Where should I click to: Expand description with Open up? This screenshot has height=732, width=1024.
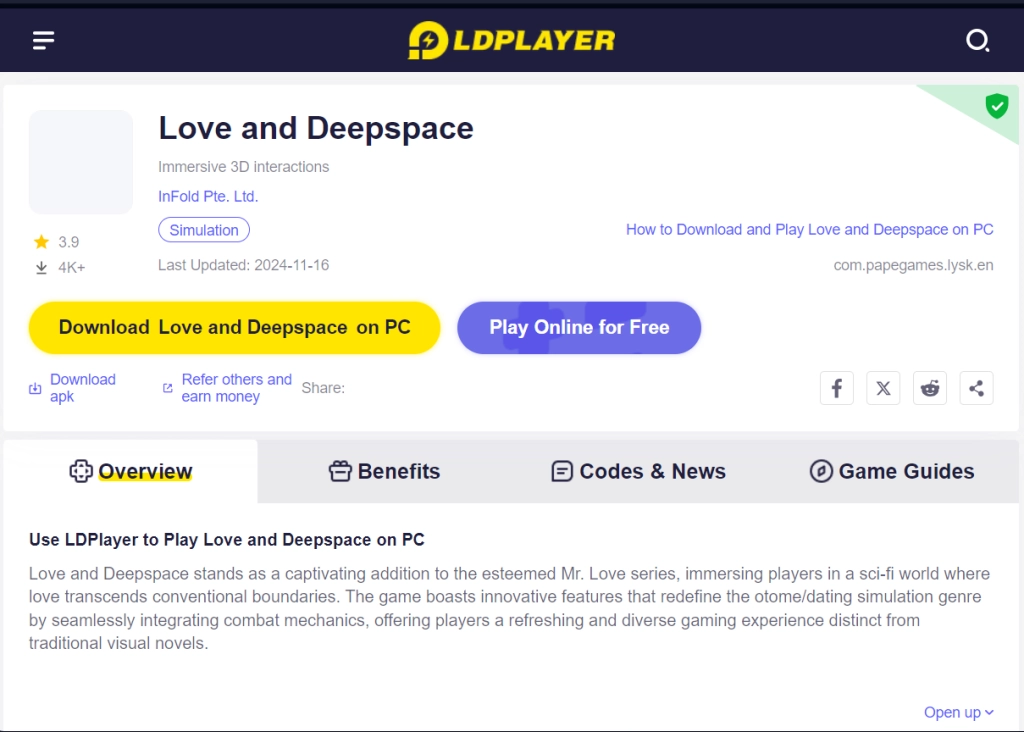[x=959, y=712]
